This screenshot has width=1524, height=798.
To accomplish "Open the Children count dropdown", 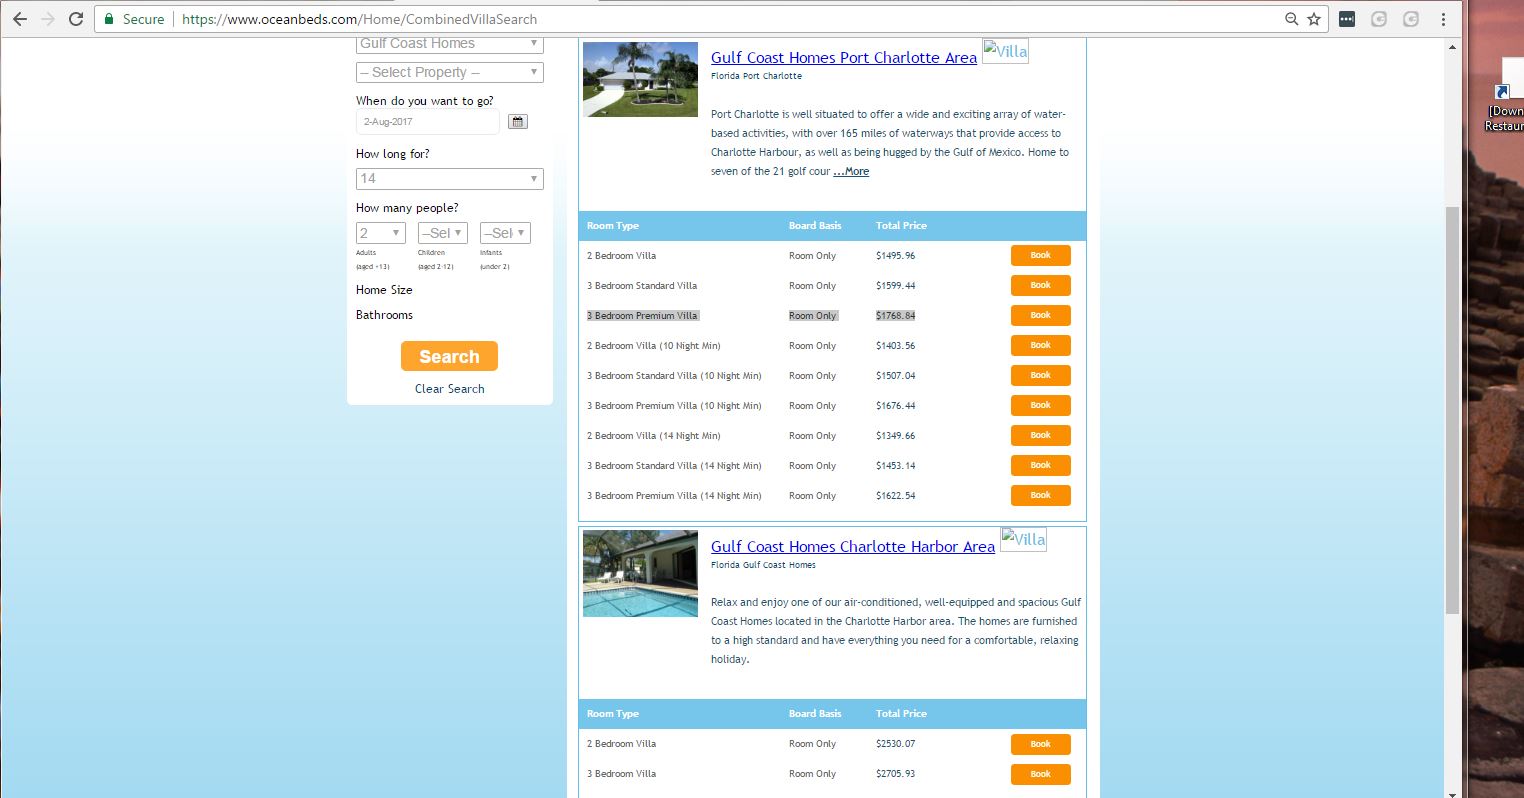I will pyautogui.click(x=443, y=233).
